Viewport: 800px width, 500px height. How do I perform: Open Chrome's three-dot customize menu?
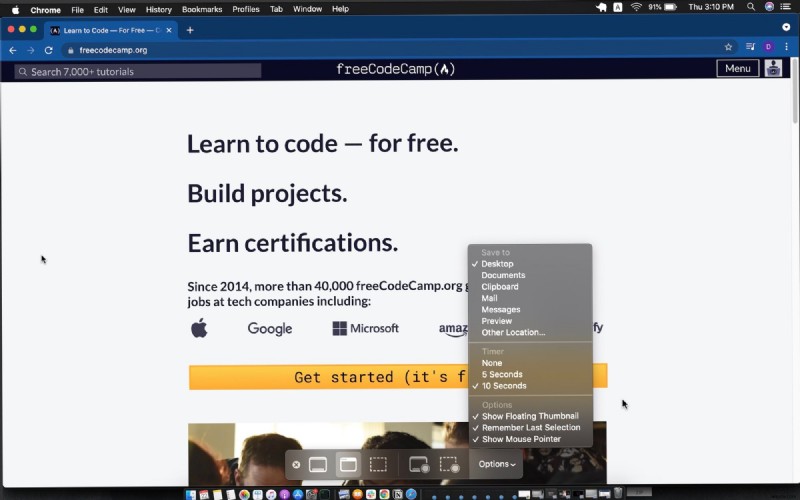click(786, 47)
